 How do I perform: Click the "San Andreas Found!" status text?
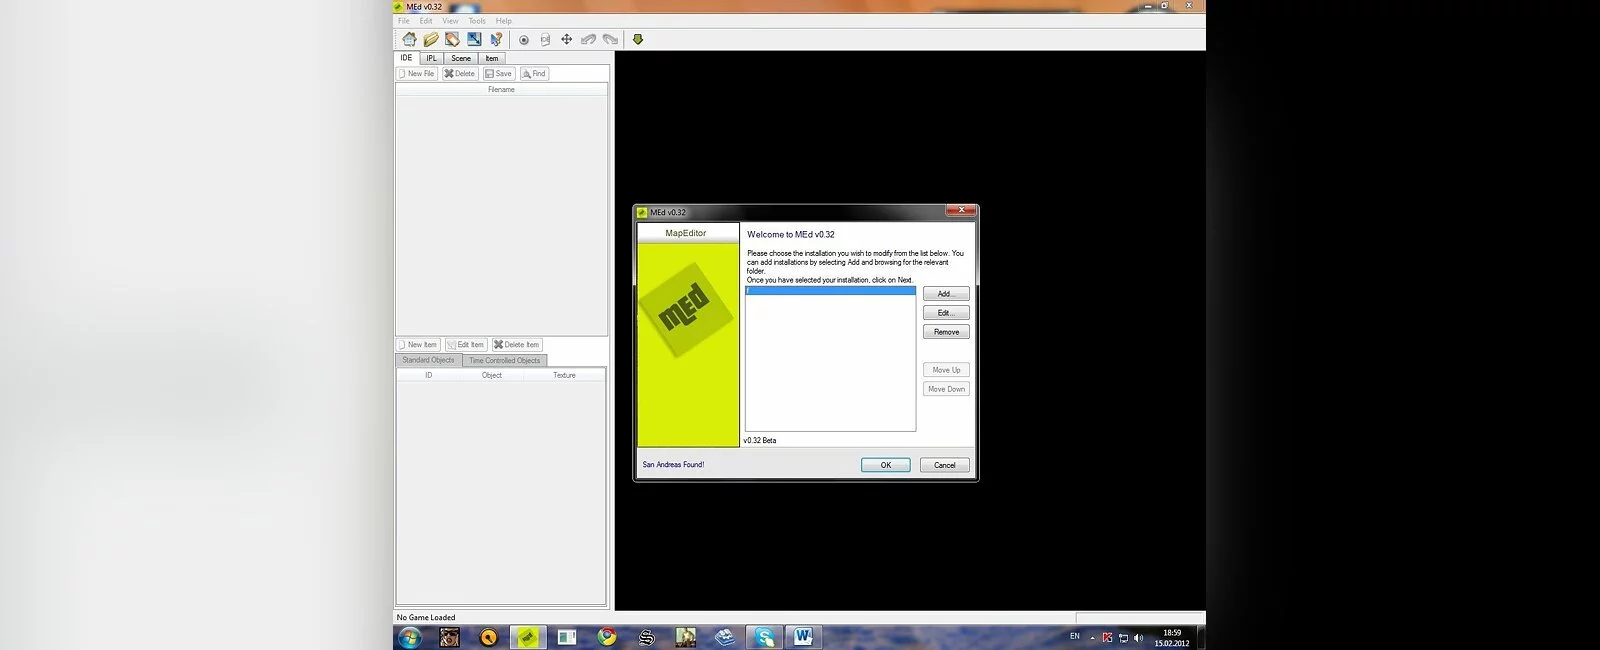[x=673, y=465]
